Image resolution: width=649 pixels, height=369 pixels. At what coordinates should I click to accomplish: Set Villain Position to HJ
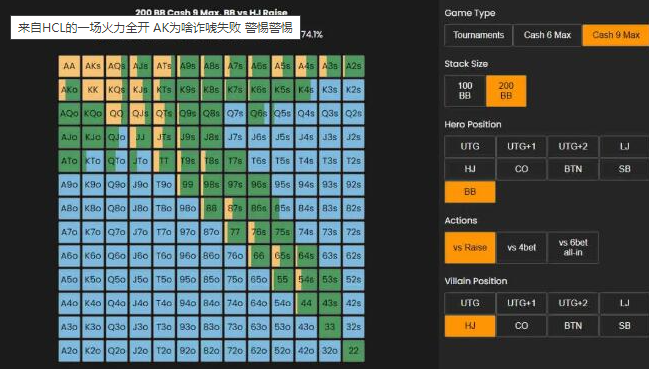point(470,326)
